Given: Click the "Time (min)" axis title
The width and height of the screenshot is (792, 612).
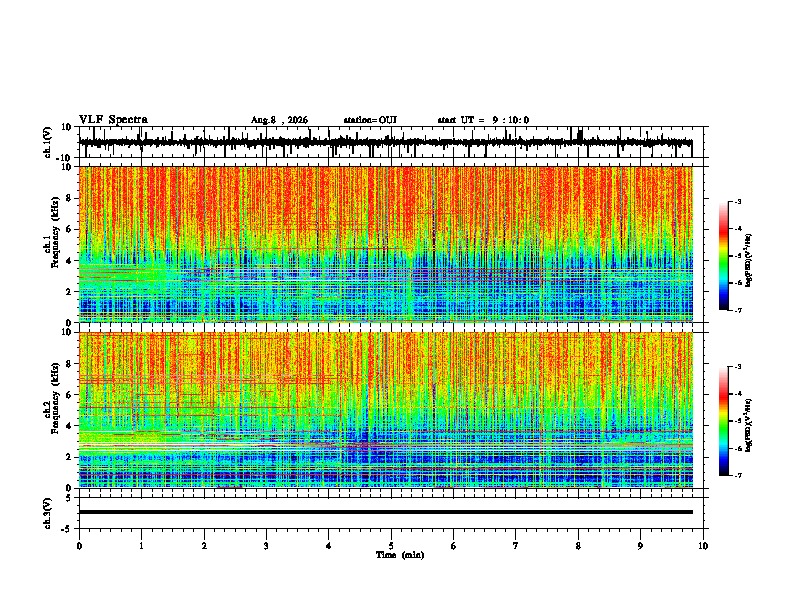Looking at the screenshot, I should 400,555.
